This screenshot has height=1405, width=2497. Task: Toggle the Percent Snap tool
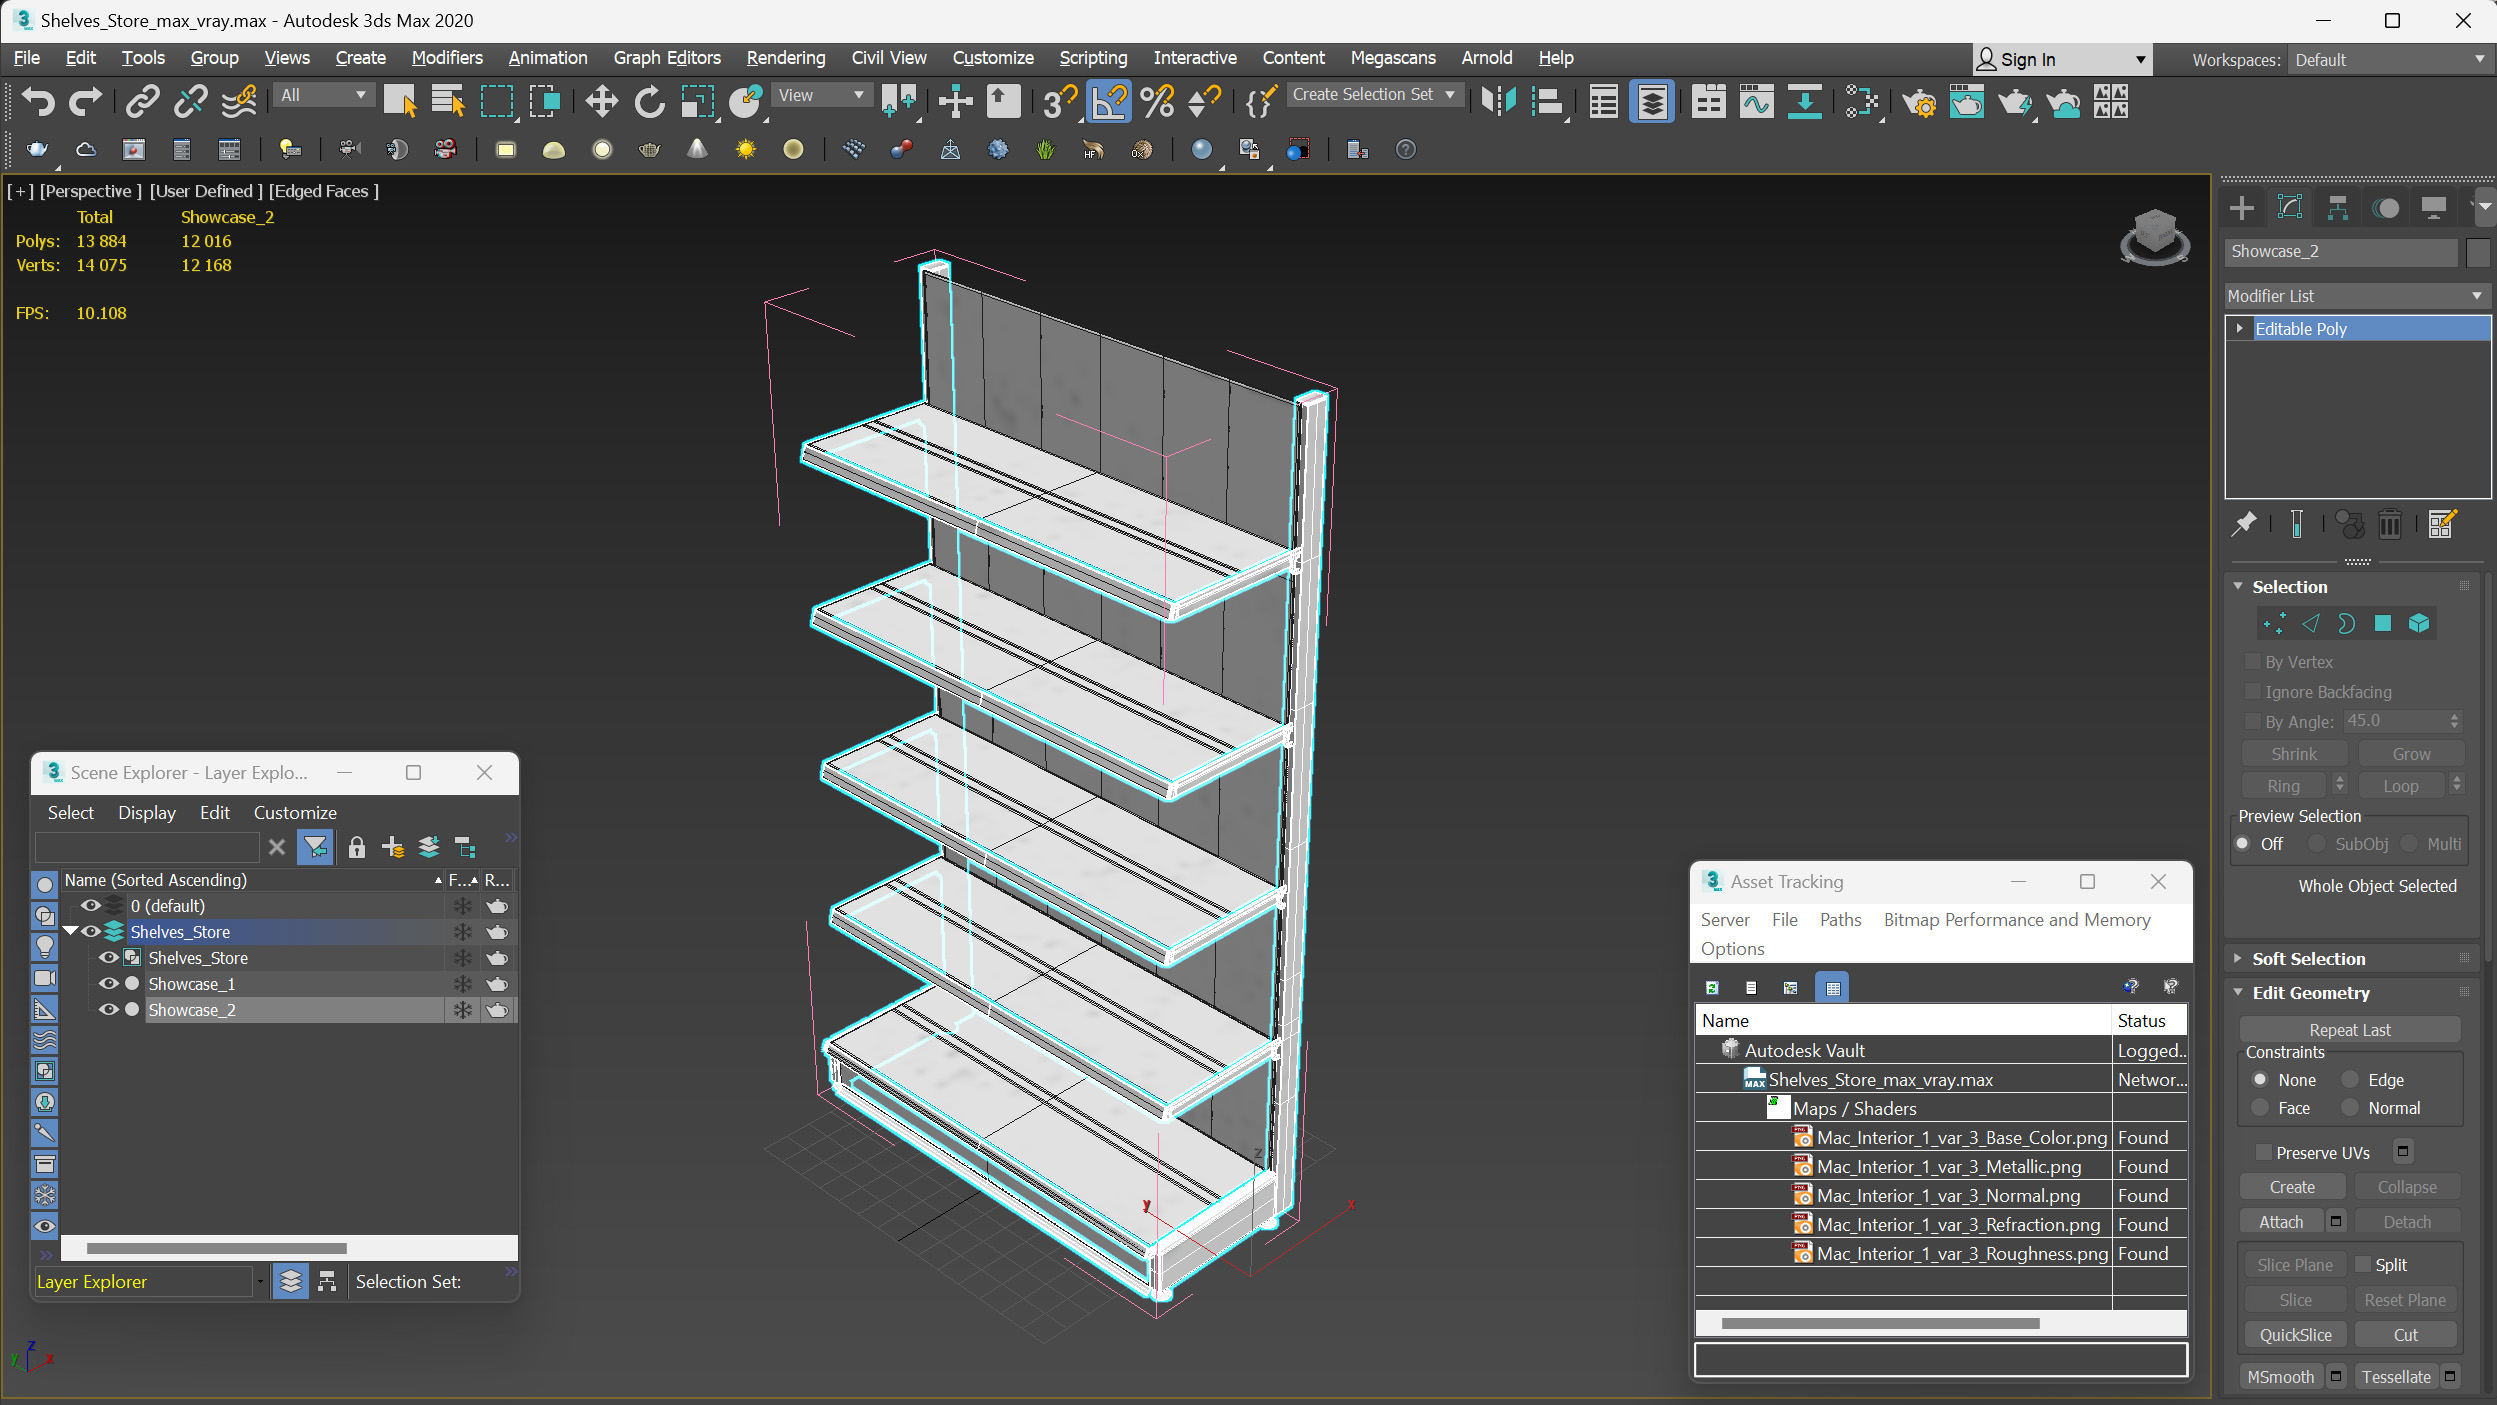coord(1157,101)
